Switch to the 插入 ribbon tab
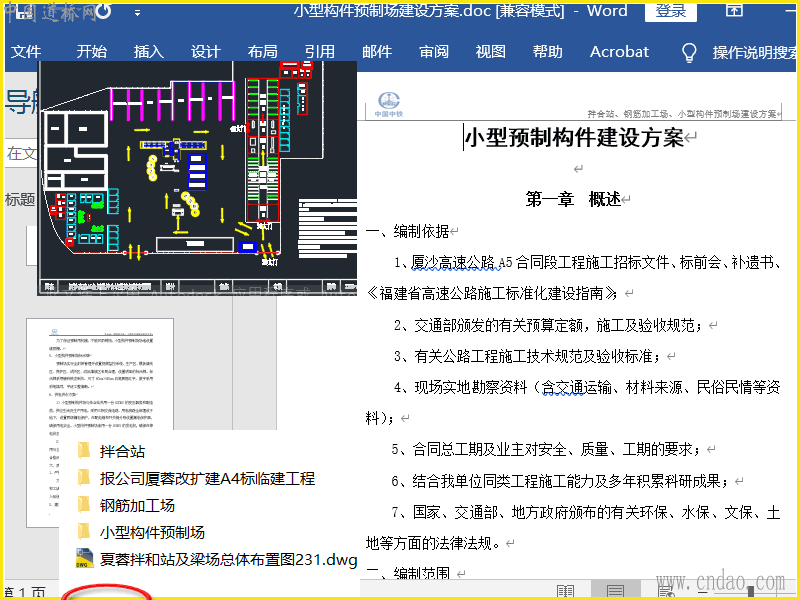 click(148, 52)
